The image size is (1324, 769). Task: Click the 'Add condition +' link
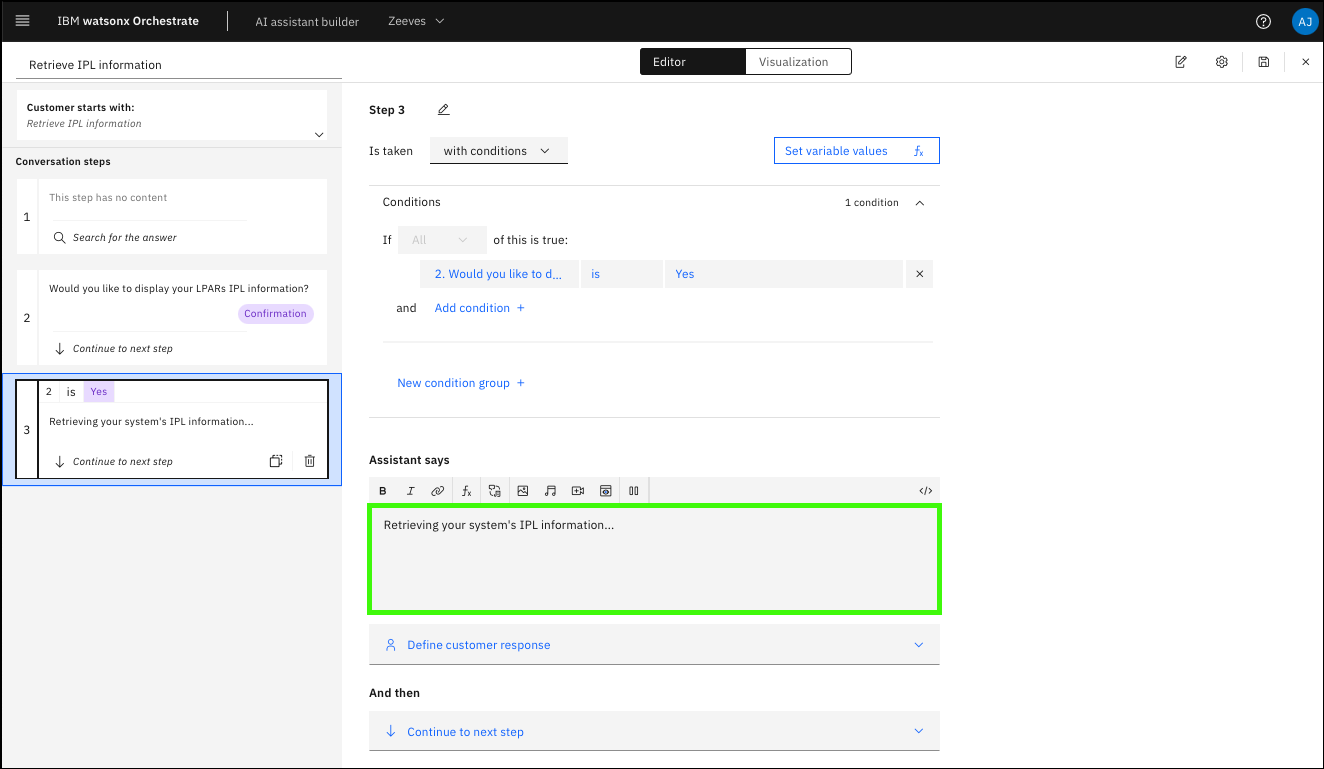point(479,308)
